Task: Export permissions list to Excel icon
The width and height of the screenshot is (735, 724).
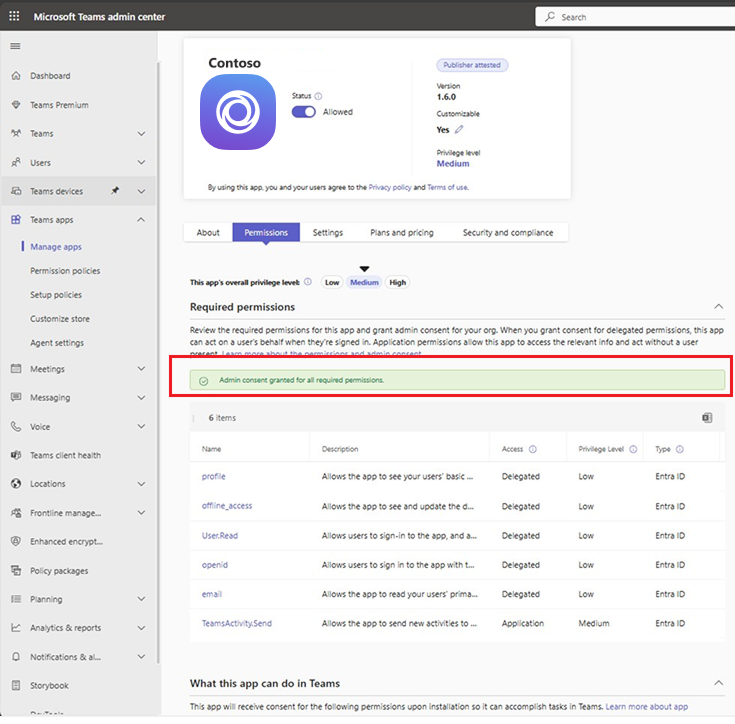Action: click(x=707, y=418)
